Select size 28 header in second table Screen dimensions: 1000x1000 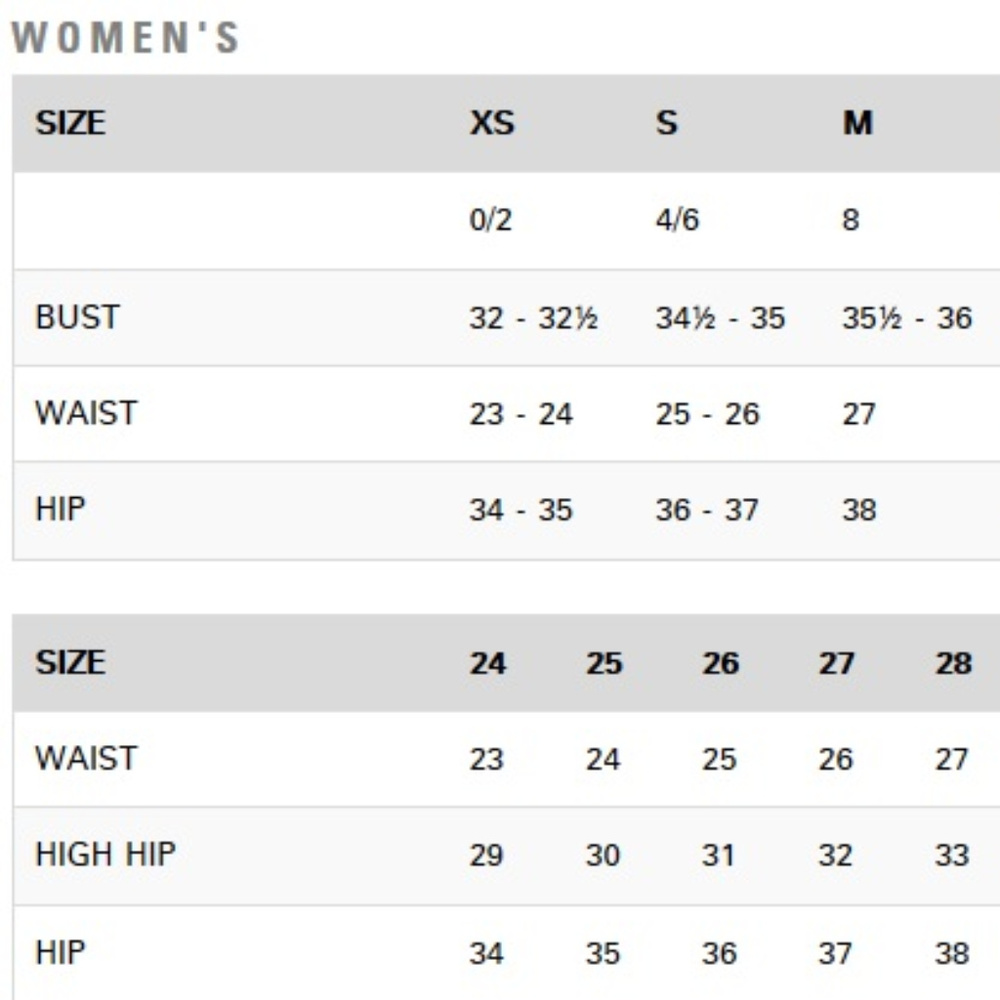point(953,663)
